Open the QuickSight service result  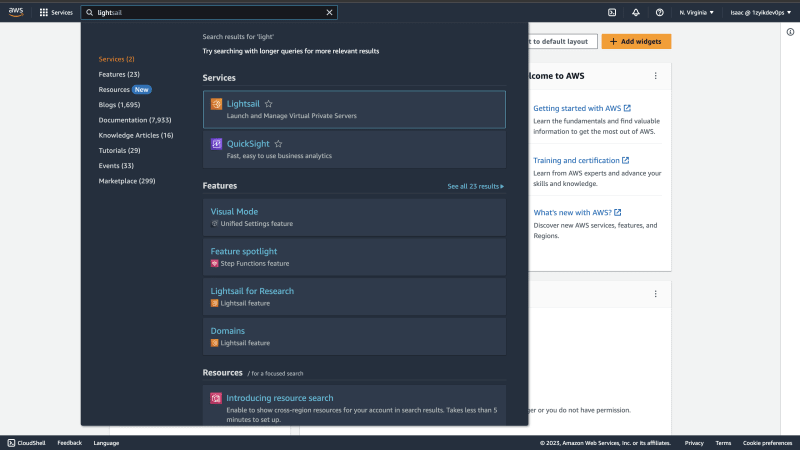pyautogui.click(x=354, y=149)
